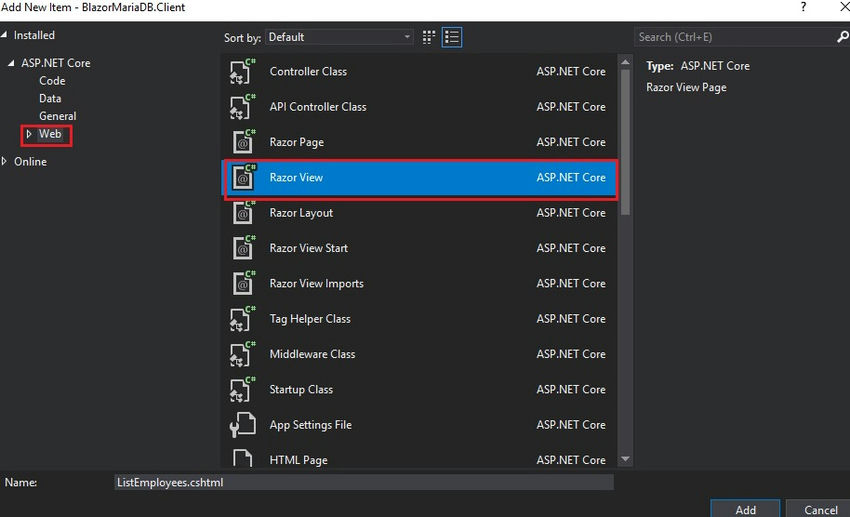Switch to small icons list view
This screenshot has height=517, width=850.
[452, 37]
